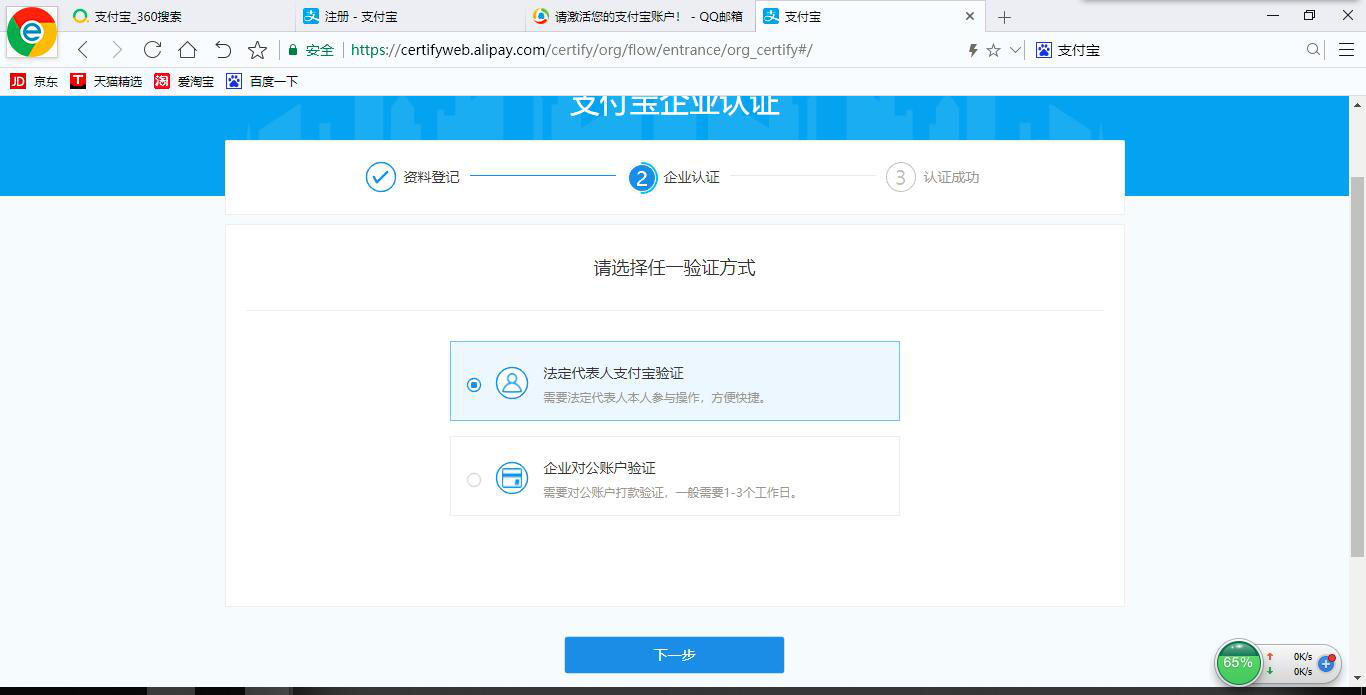
Task: Click the 法定代表人支付宝验证 title text
Action: (613, 373)
